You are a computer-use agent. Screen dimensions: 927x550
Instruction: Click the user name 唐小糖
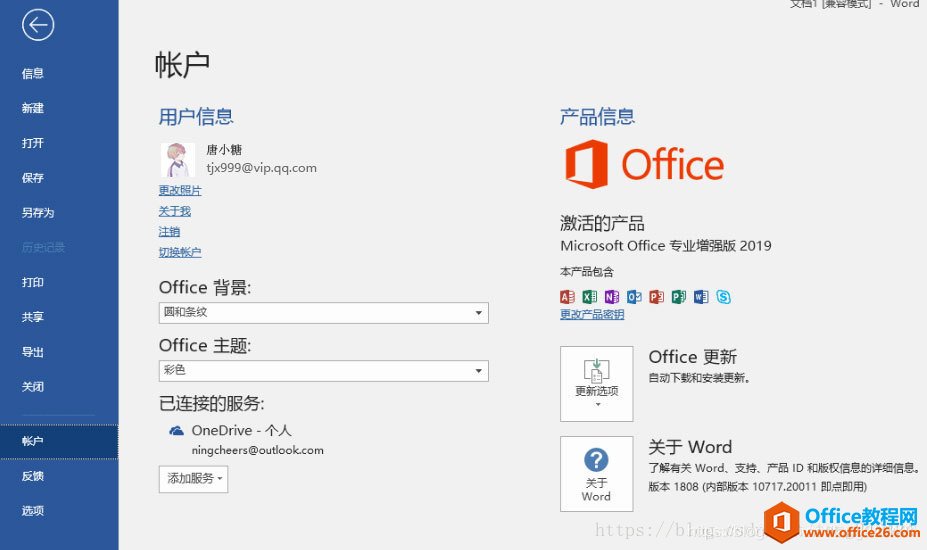(224, 150)
